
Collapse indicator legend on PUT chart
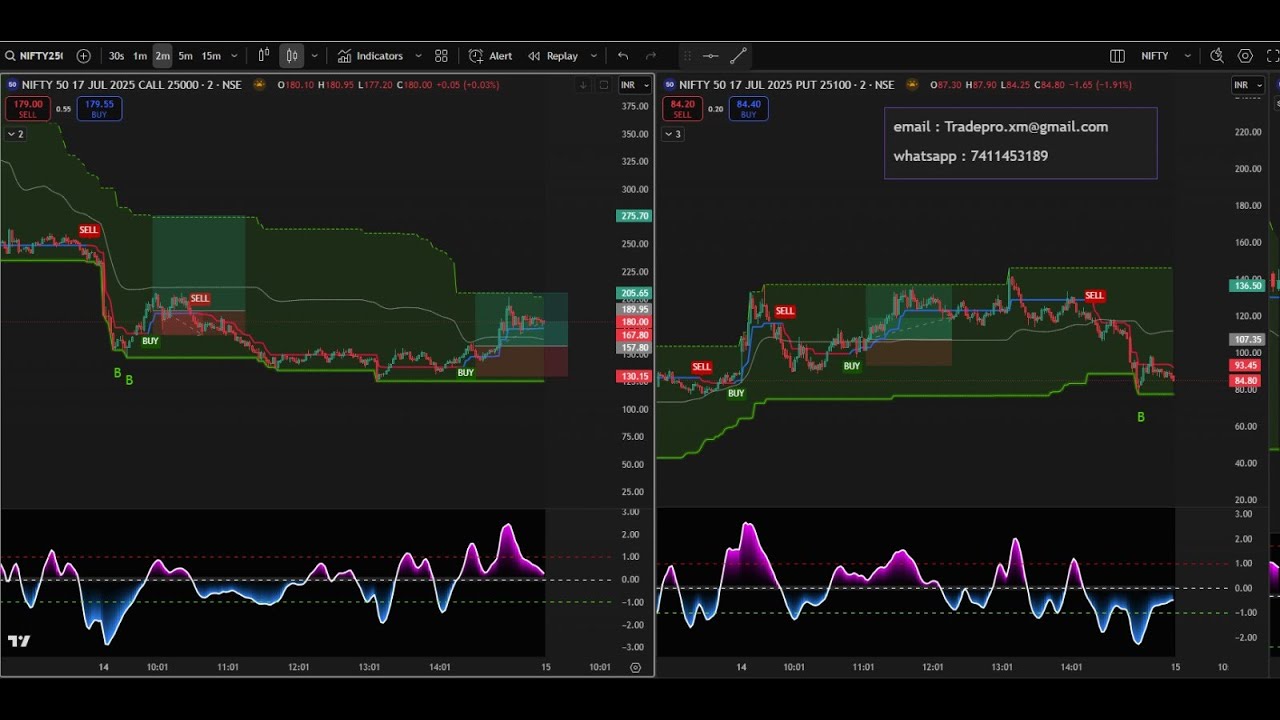(673, 134)
